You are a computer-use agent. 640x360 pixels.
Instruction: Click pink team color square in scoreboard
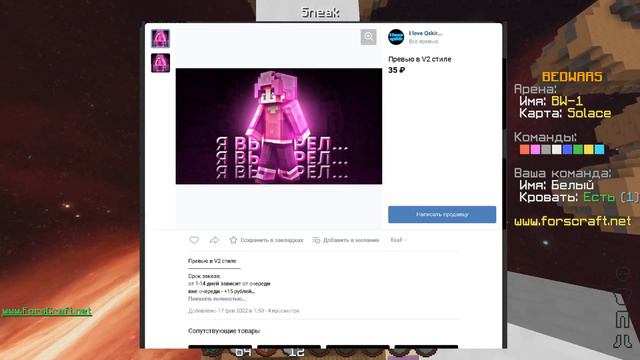click(x=535, y=149)
